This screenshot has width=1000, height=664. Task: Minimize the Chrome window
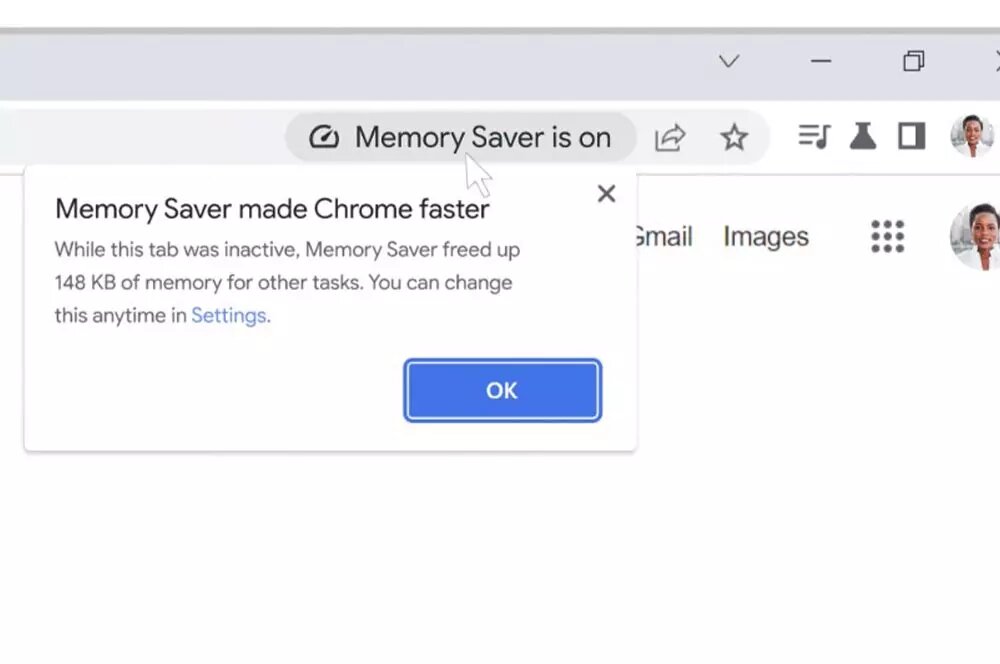pos(821,62)
